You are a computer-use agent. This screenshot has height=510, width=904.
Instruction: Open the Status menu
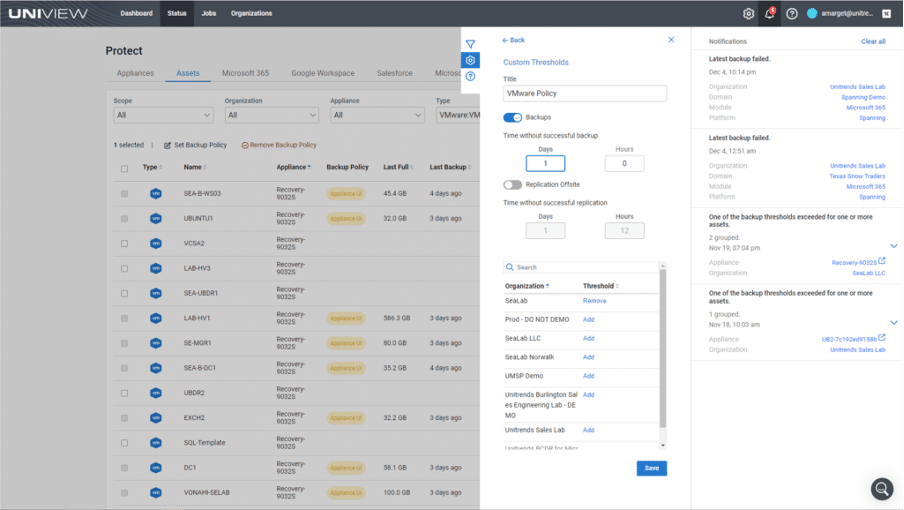pos(177,13)
